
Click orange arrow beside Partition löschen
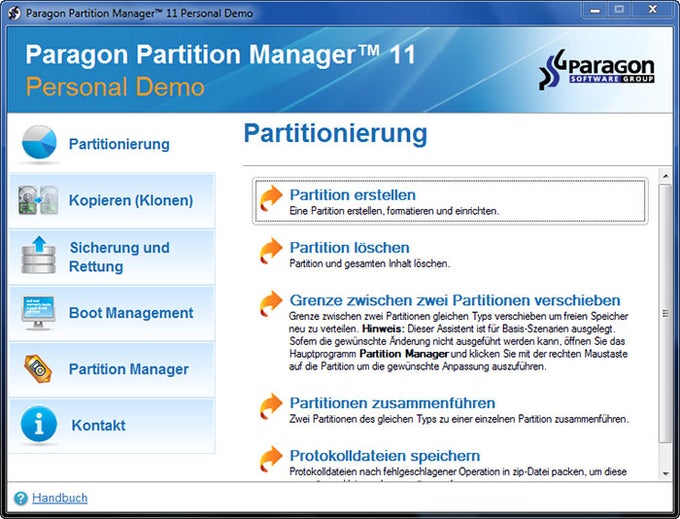[x=271, y=251]
